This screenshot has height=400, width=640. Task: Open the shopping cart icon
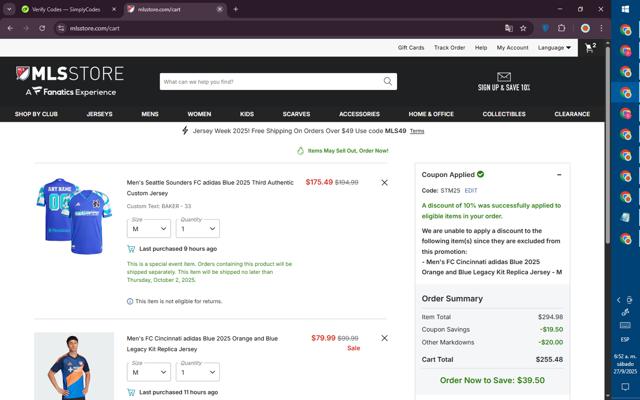click(590, 47)
